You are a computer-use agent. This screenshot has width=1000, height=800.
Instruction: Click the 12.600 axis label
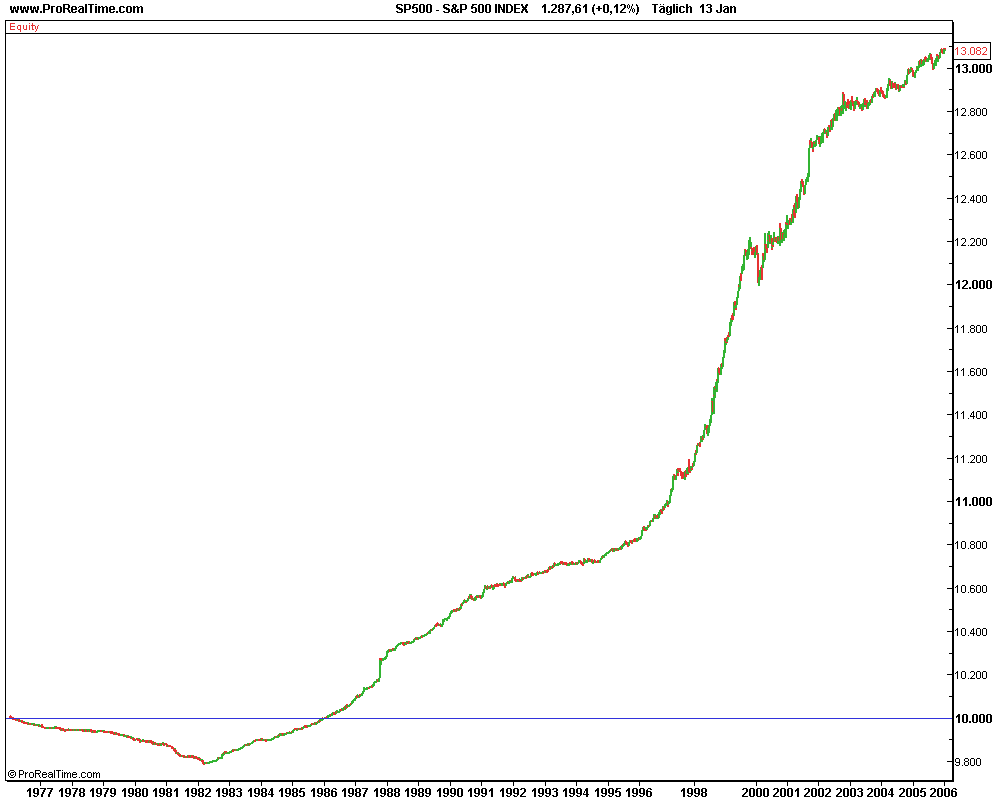[970, 155]
